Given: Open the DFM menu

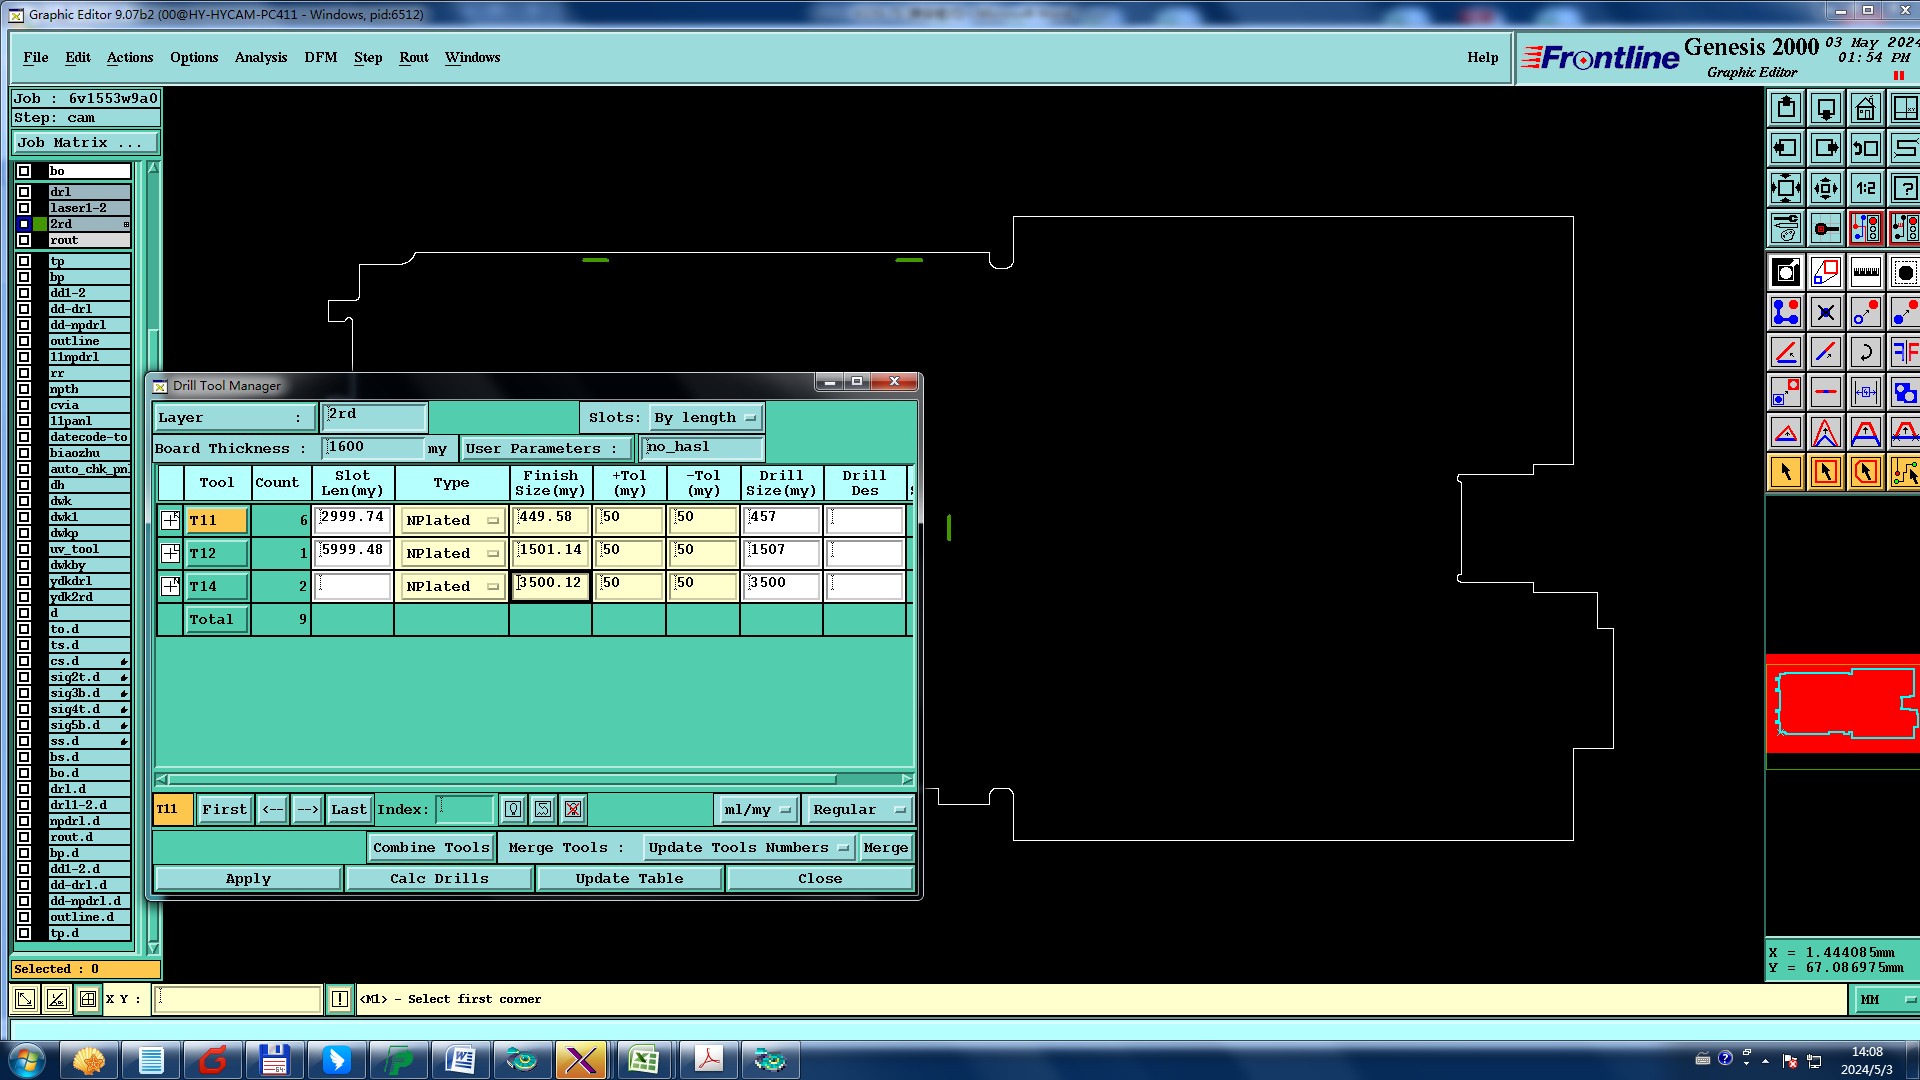Looking at the screenshot, I should (320, 57).
